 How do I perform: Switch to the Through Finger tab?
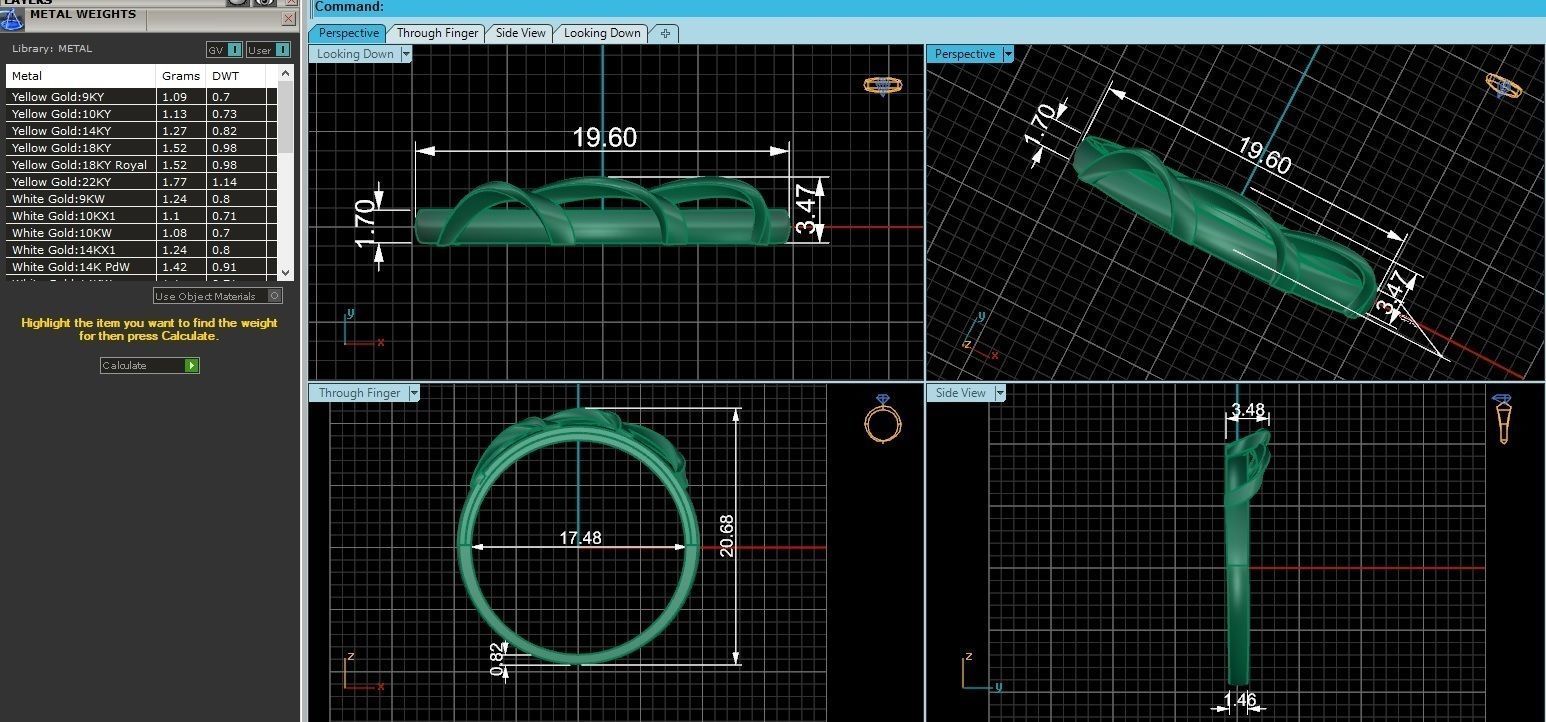437,33
